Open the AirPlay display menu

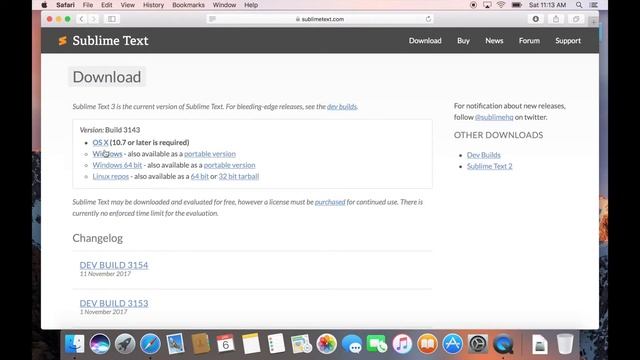pos(487,5)
